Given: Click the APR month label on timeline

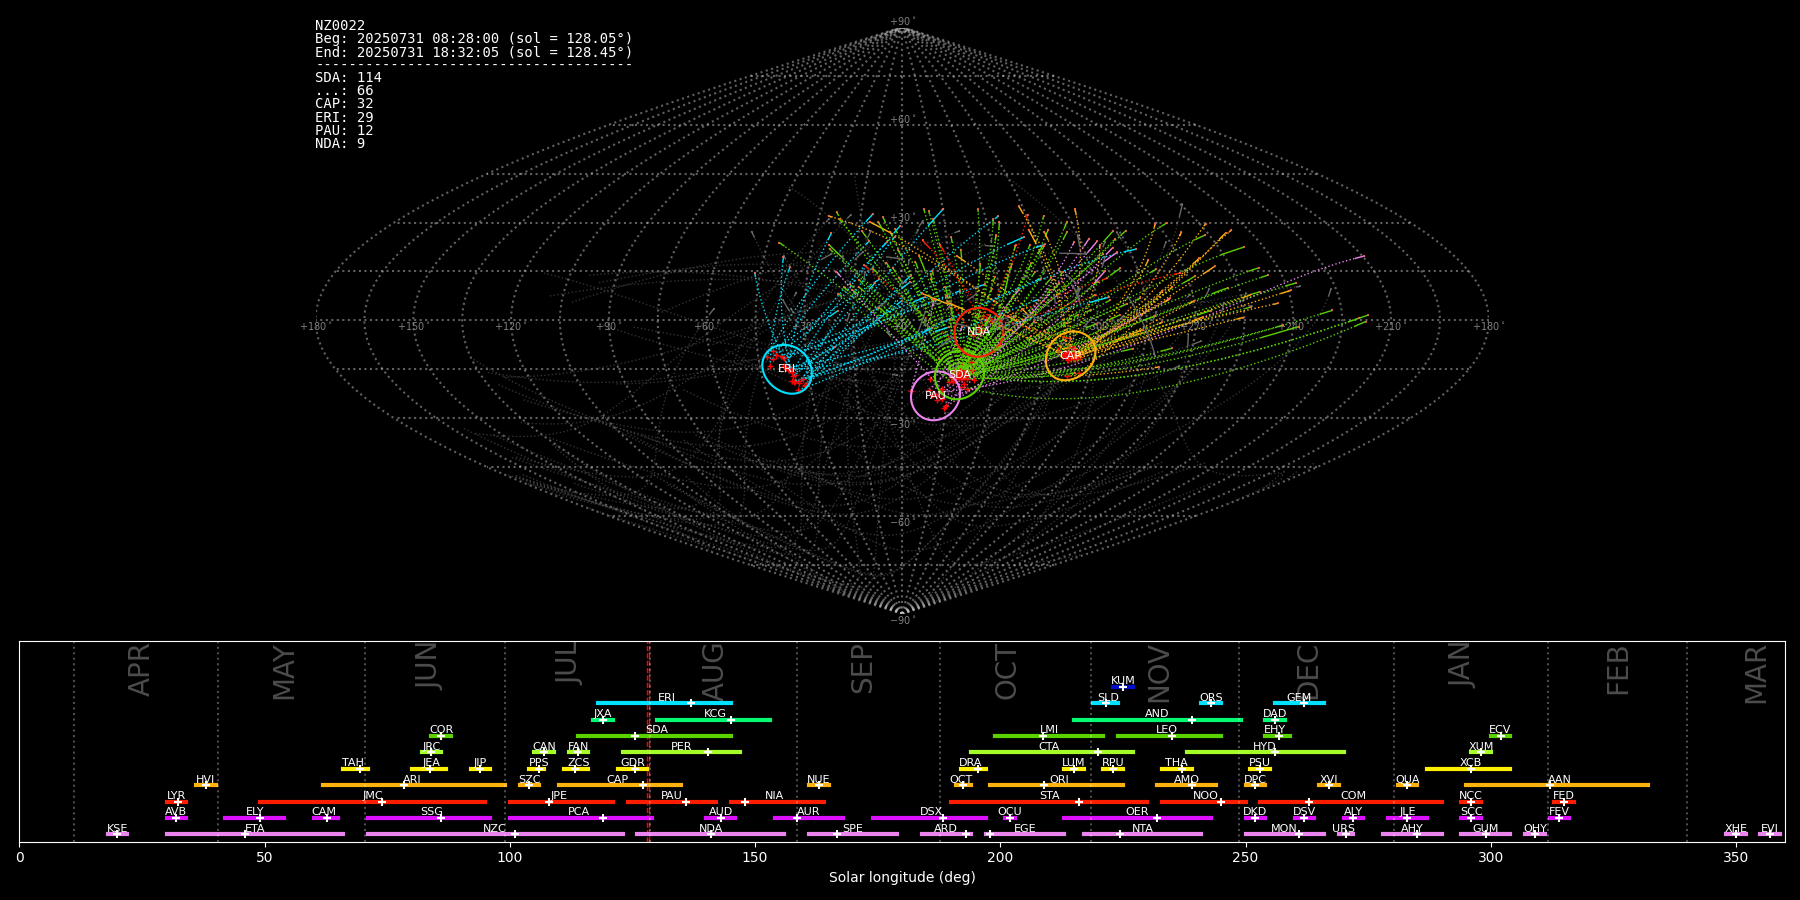Looking at the screenshot, I should click(140, 670).
